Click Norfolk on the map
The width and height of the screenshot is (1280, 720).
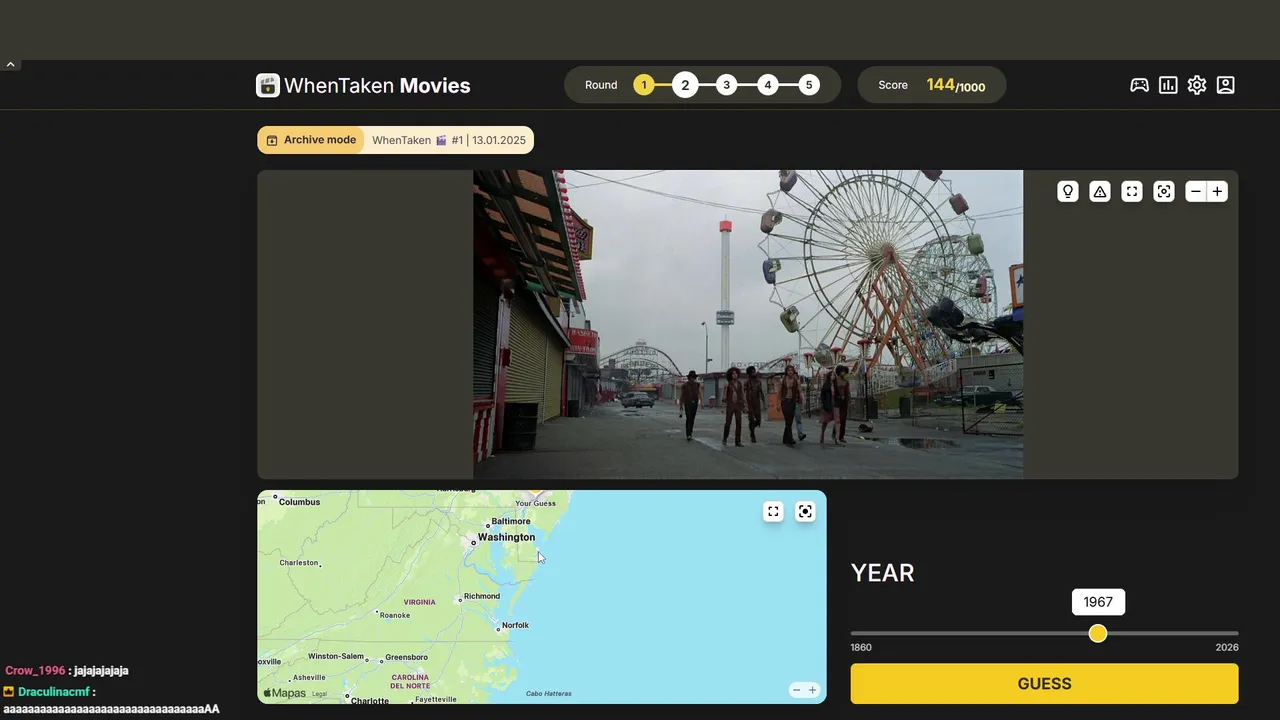[515, 625]
